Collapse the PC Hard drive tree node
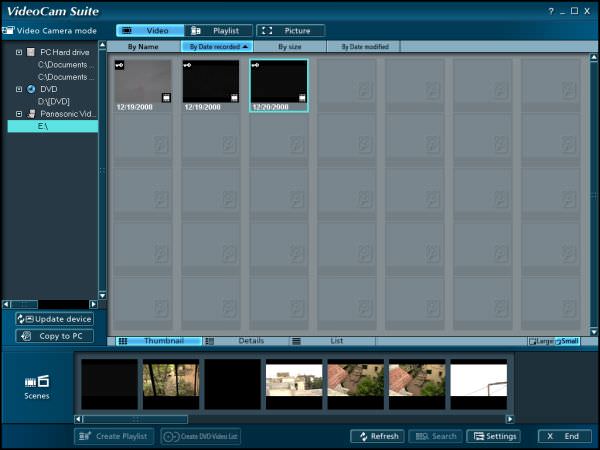Image resolution: width=600 pixels, height=450 pixels. (x=19, y=52)
